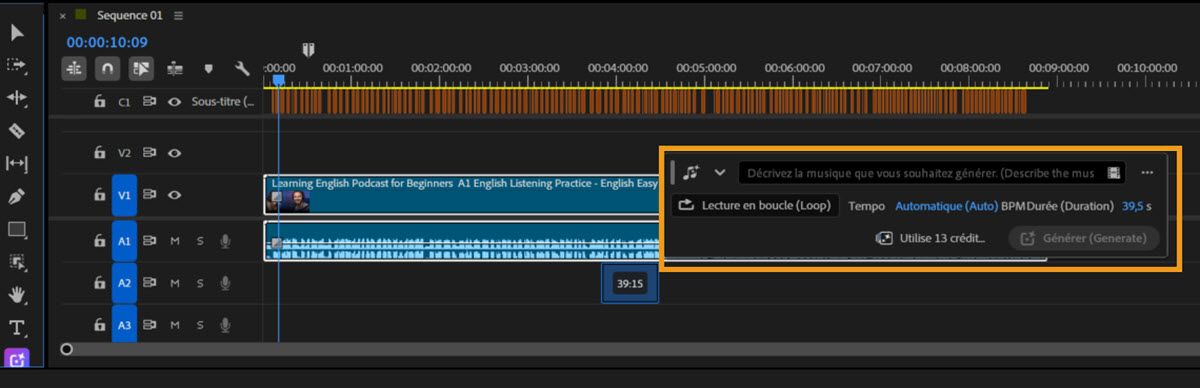
Task: Add a marker with the marker icon
Action: 209,69
